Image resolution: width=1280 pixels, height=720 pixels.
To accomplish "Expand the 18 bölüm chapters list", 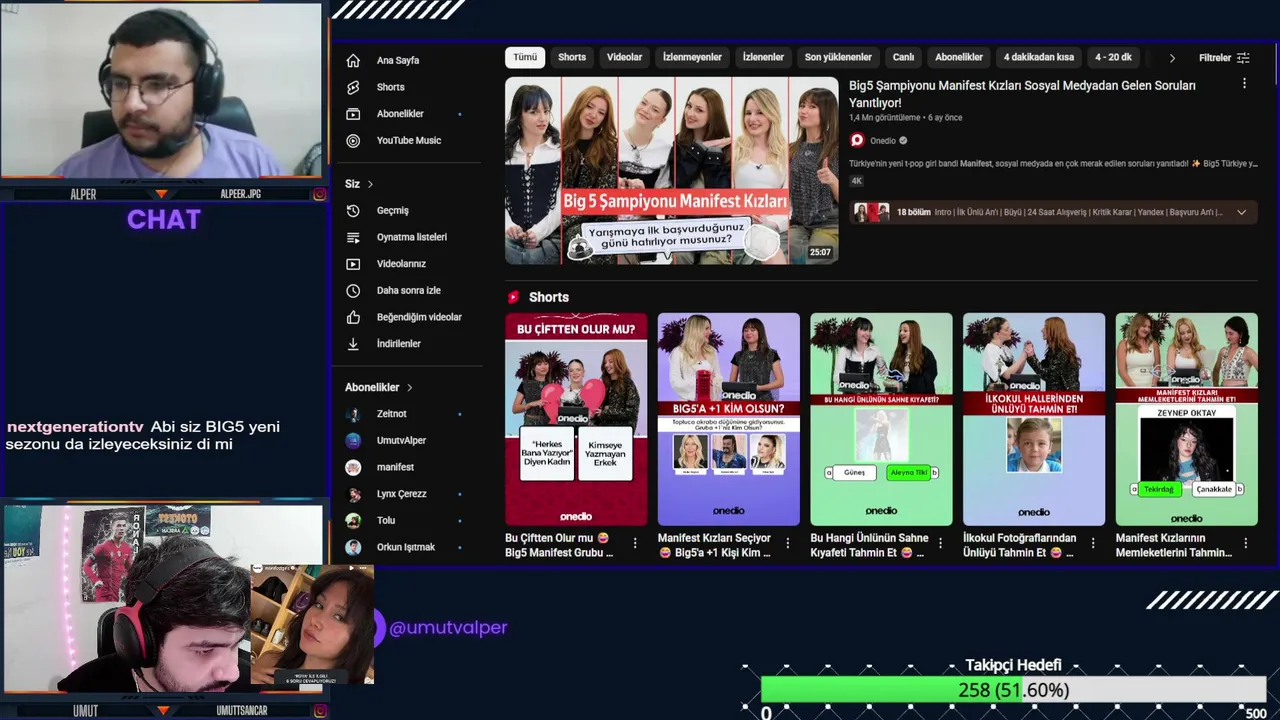I will click(1242, 212).
